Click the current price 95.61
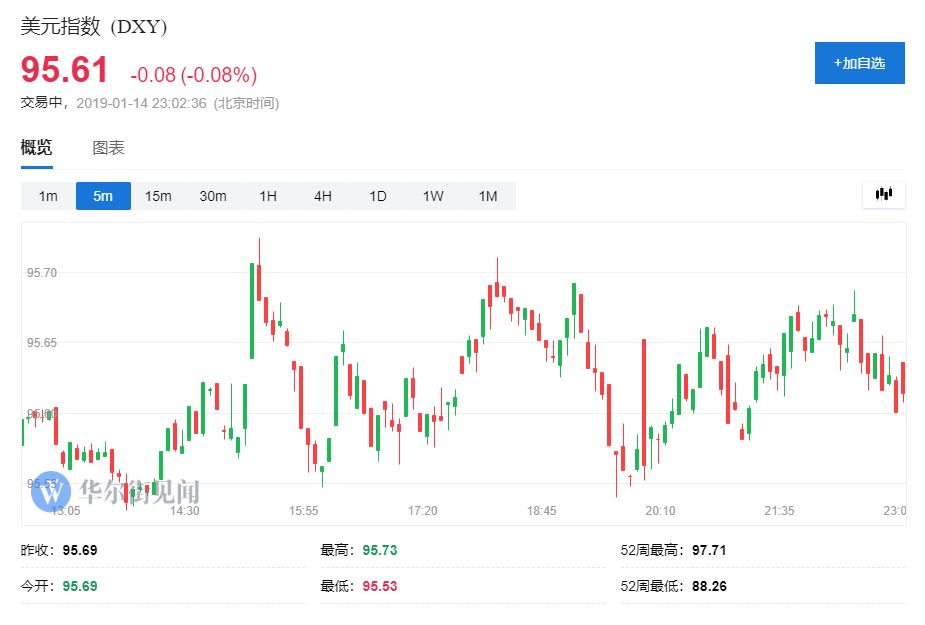The width and height of the screenshot is (925, 625). (64, 70)
